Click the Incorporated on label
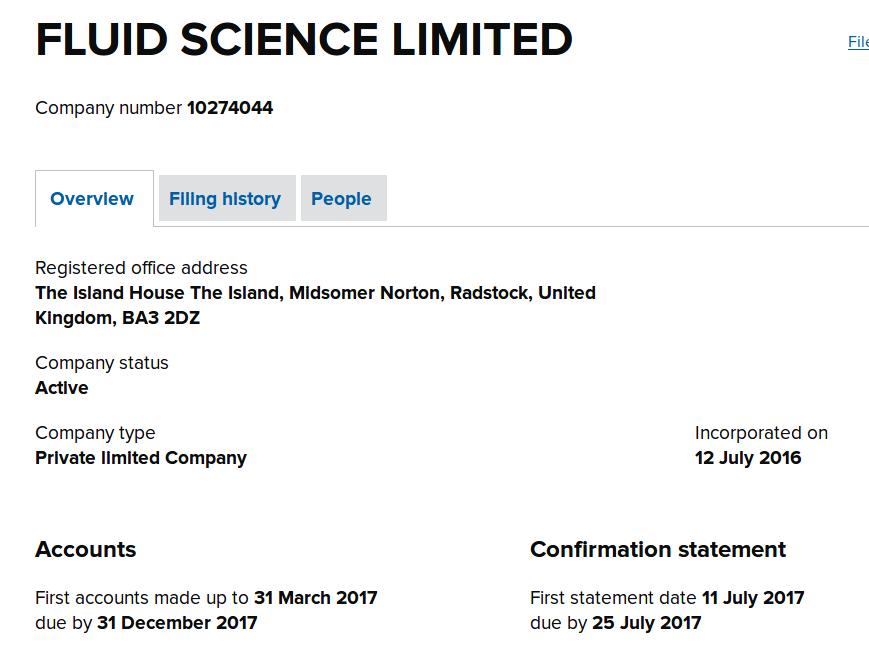Image resolution: width=869 pixels, height=668 pixels. [x=761, y=432]
